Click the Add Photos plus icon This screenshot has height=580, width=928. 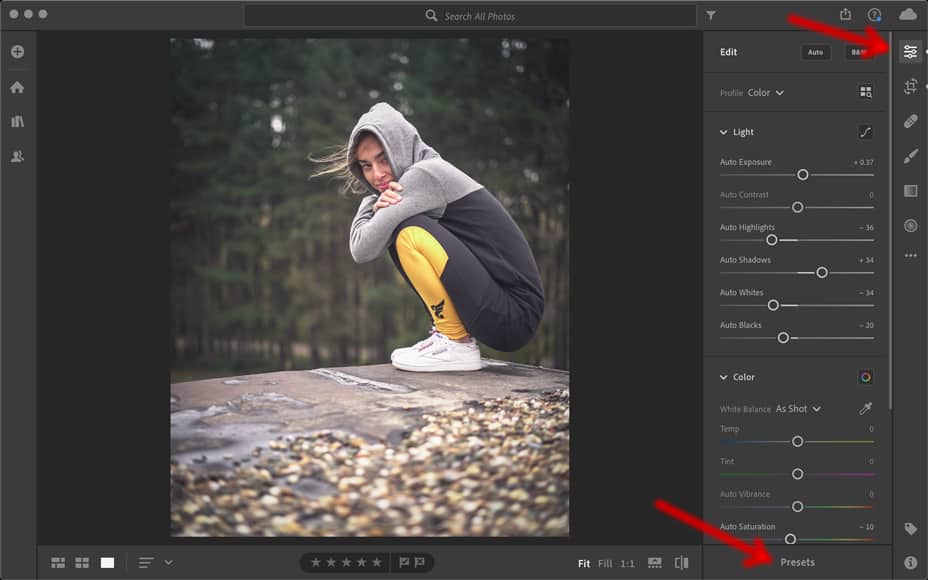[x=17, y=52]
